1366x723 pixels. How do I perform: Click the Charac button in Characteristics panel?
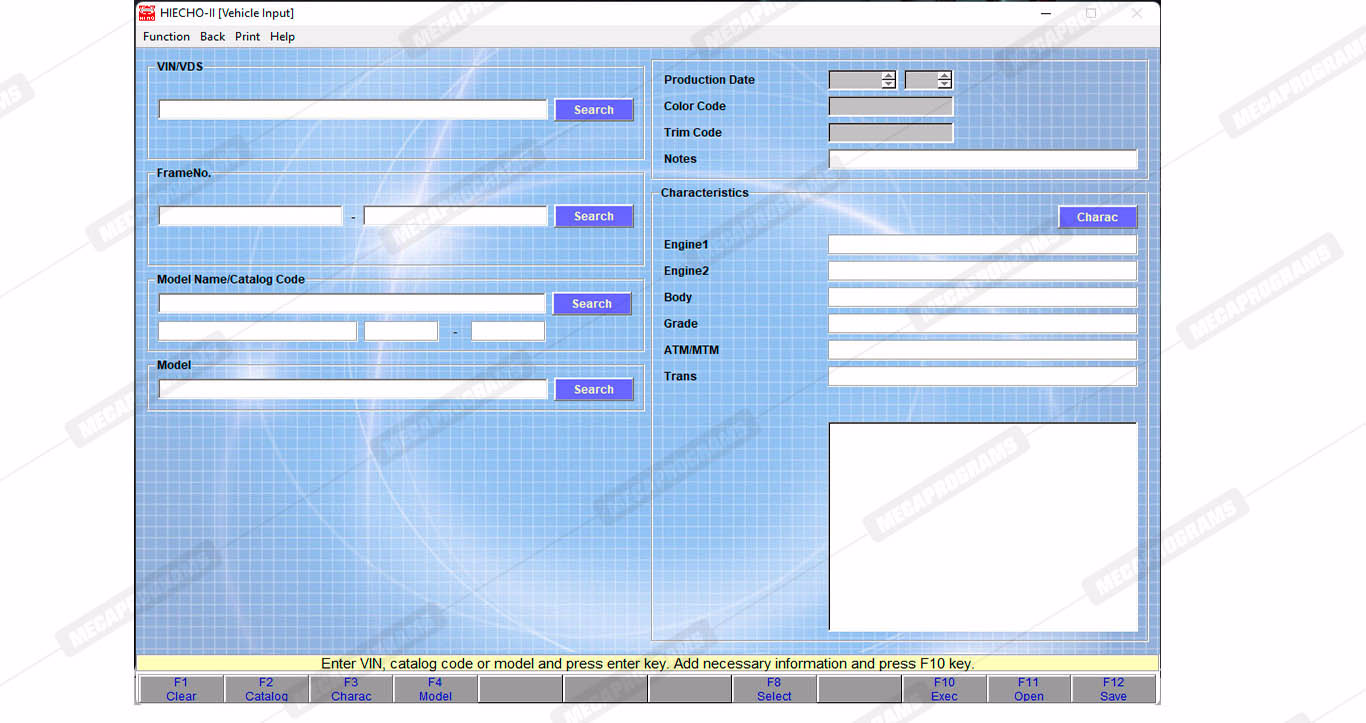1097,217
